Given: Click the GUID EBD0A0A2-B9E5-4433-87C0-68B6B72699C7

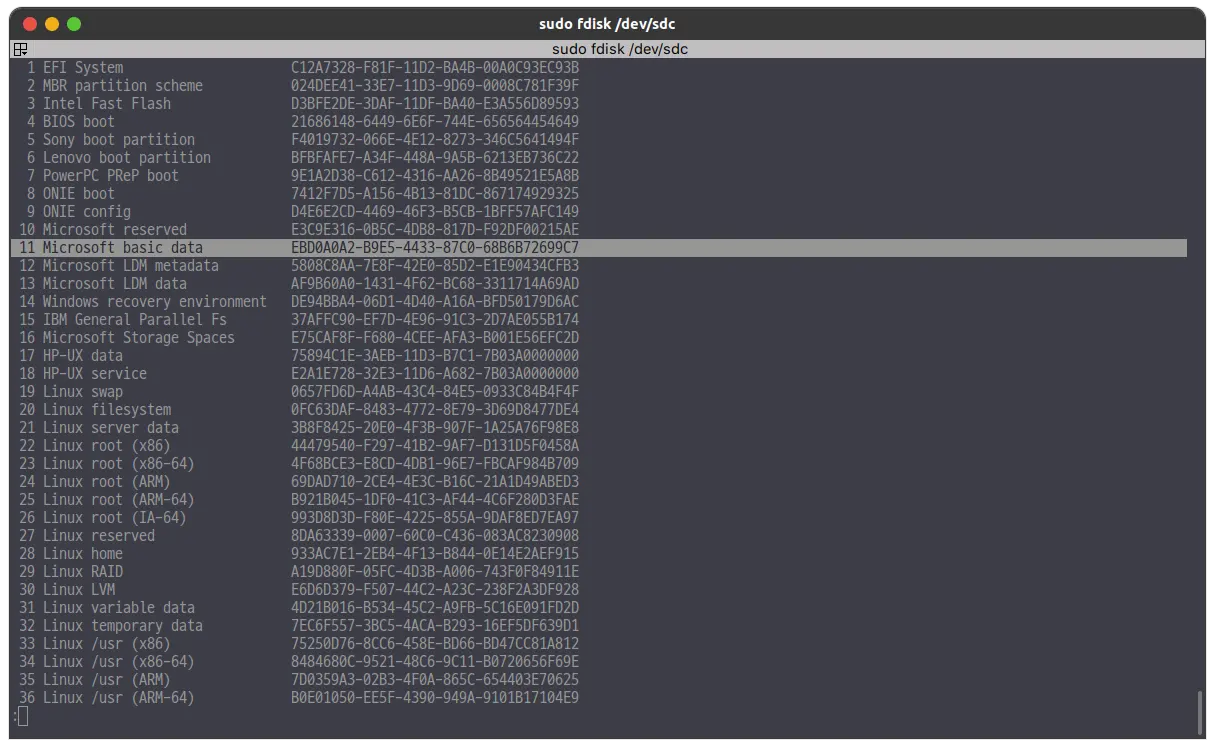Looking at the screenshot, I should (435, 248).
